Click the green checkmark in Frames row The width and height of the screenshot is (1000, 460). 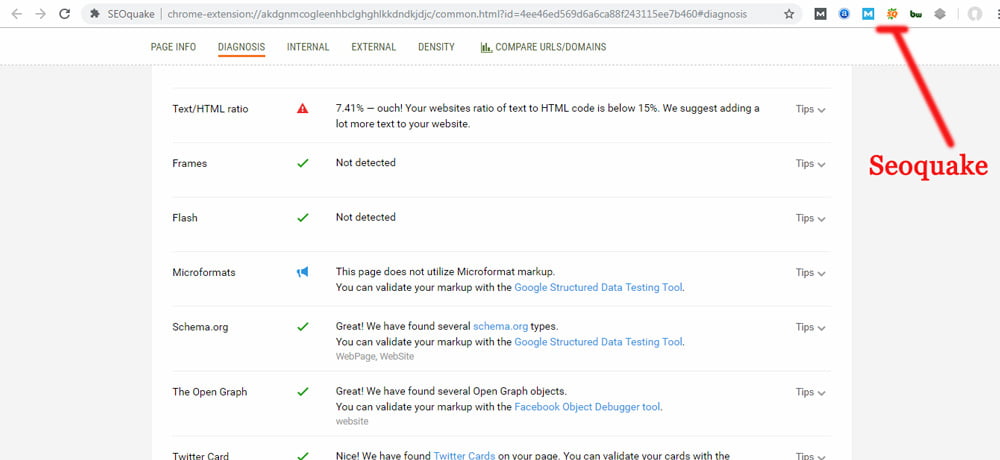[302, 163]
